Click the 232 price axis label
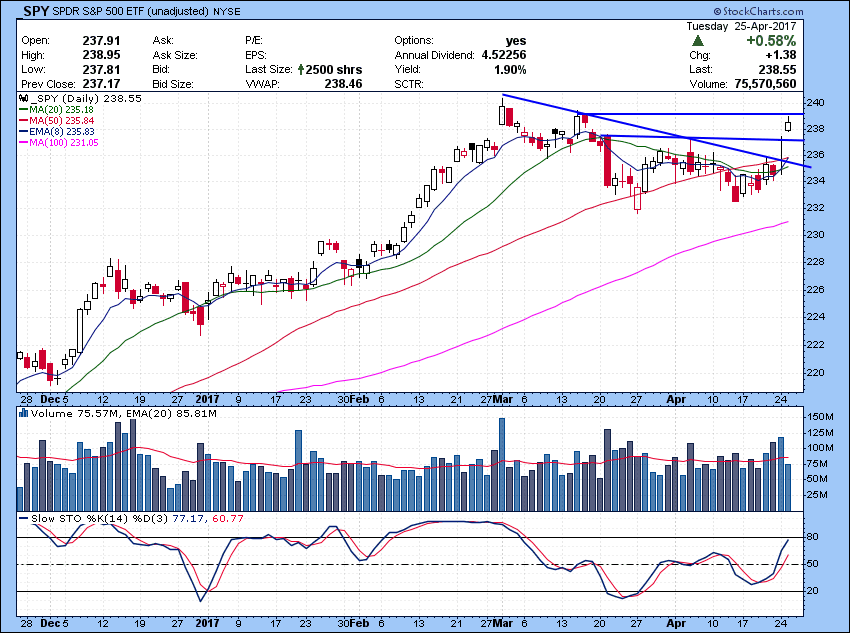This screenshot has width=850, height=633. [816, 208]
